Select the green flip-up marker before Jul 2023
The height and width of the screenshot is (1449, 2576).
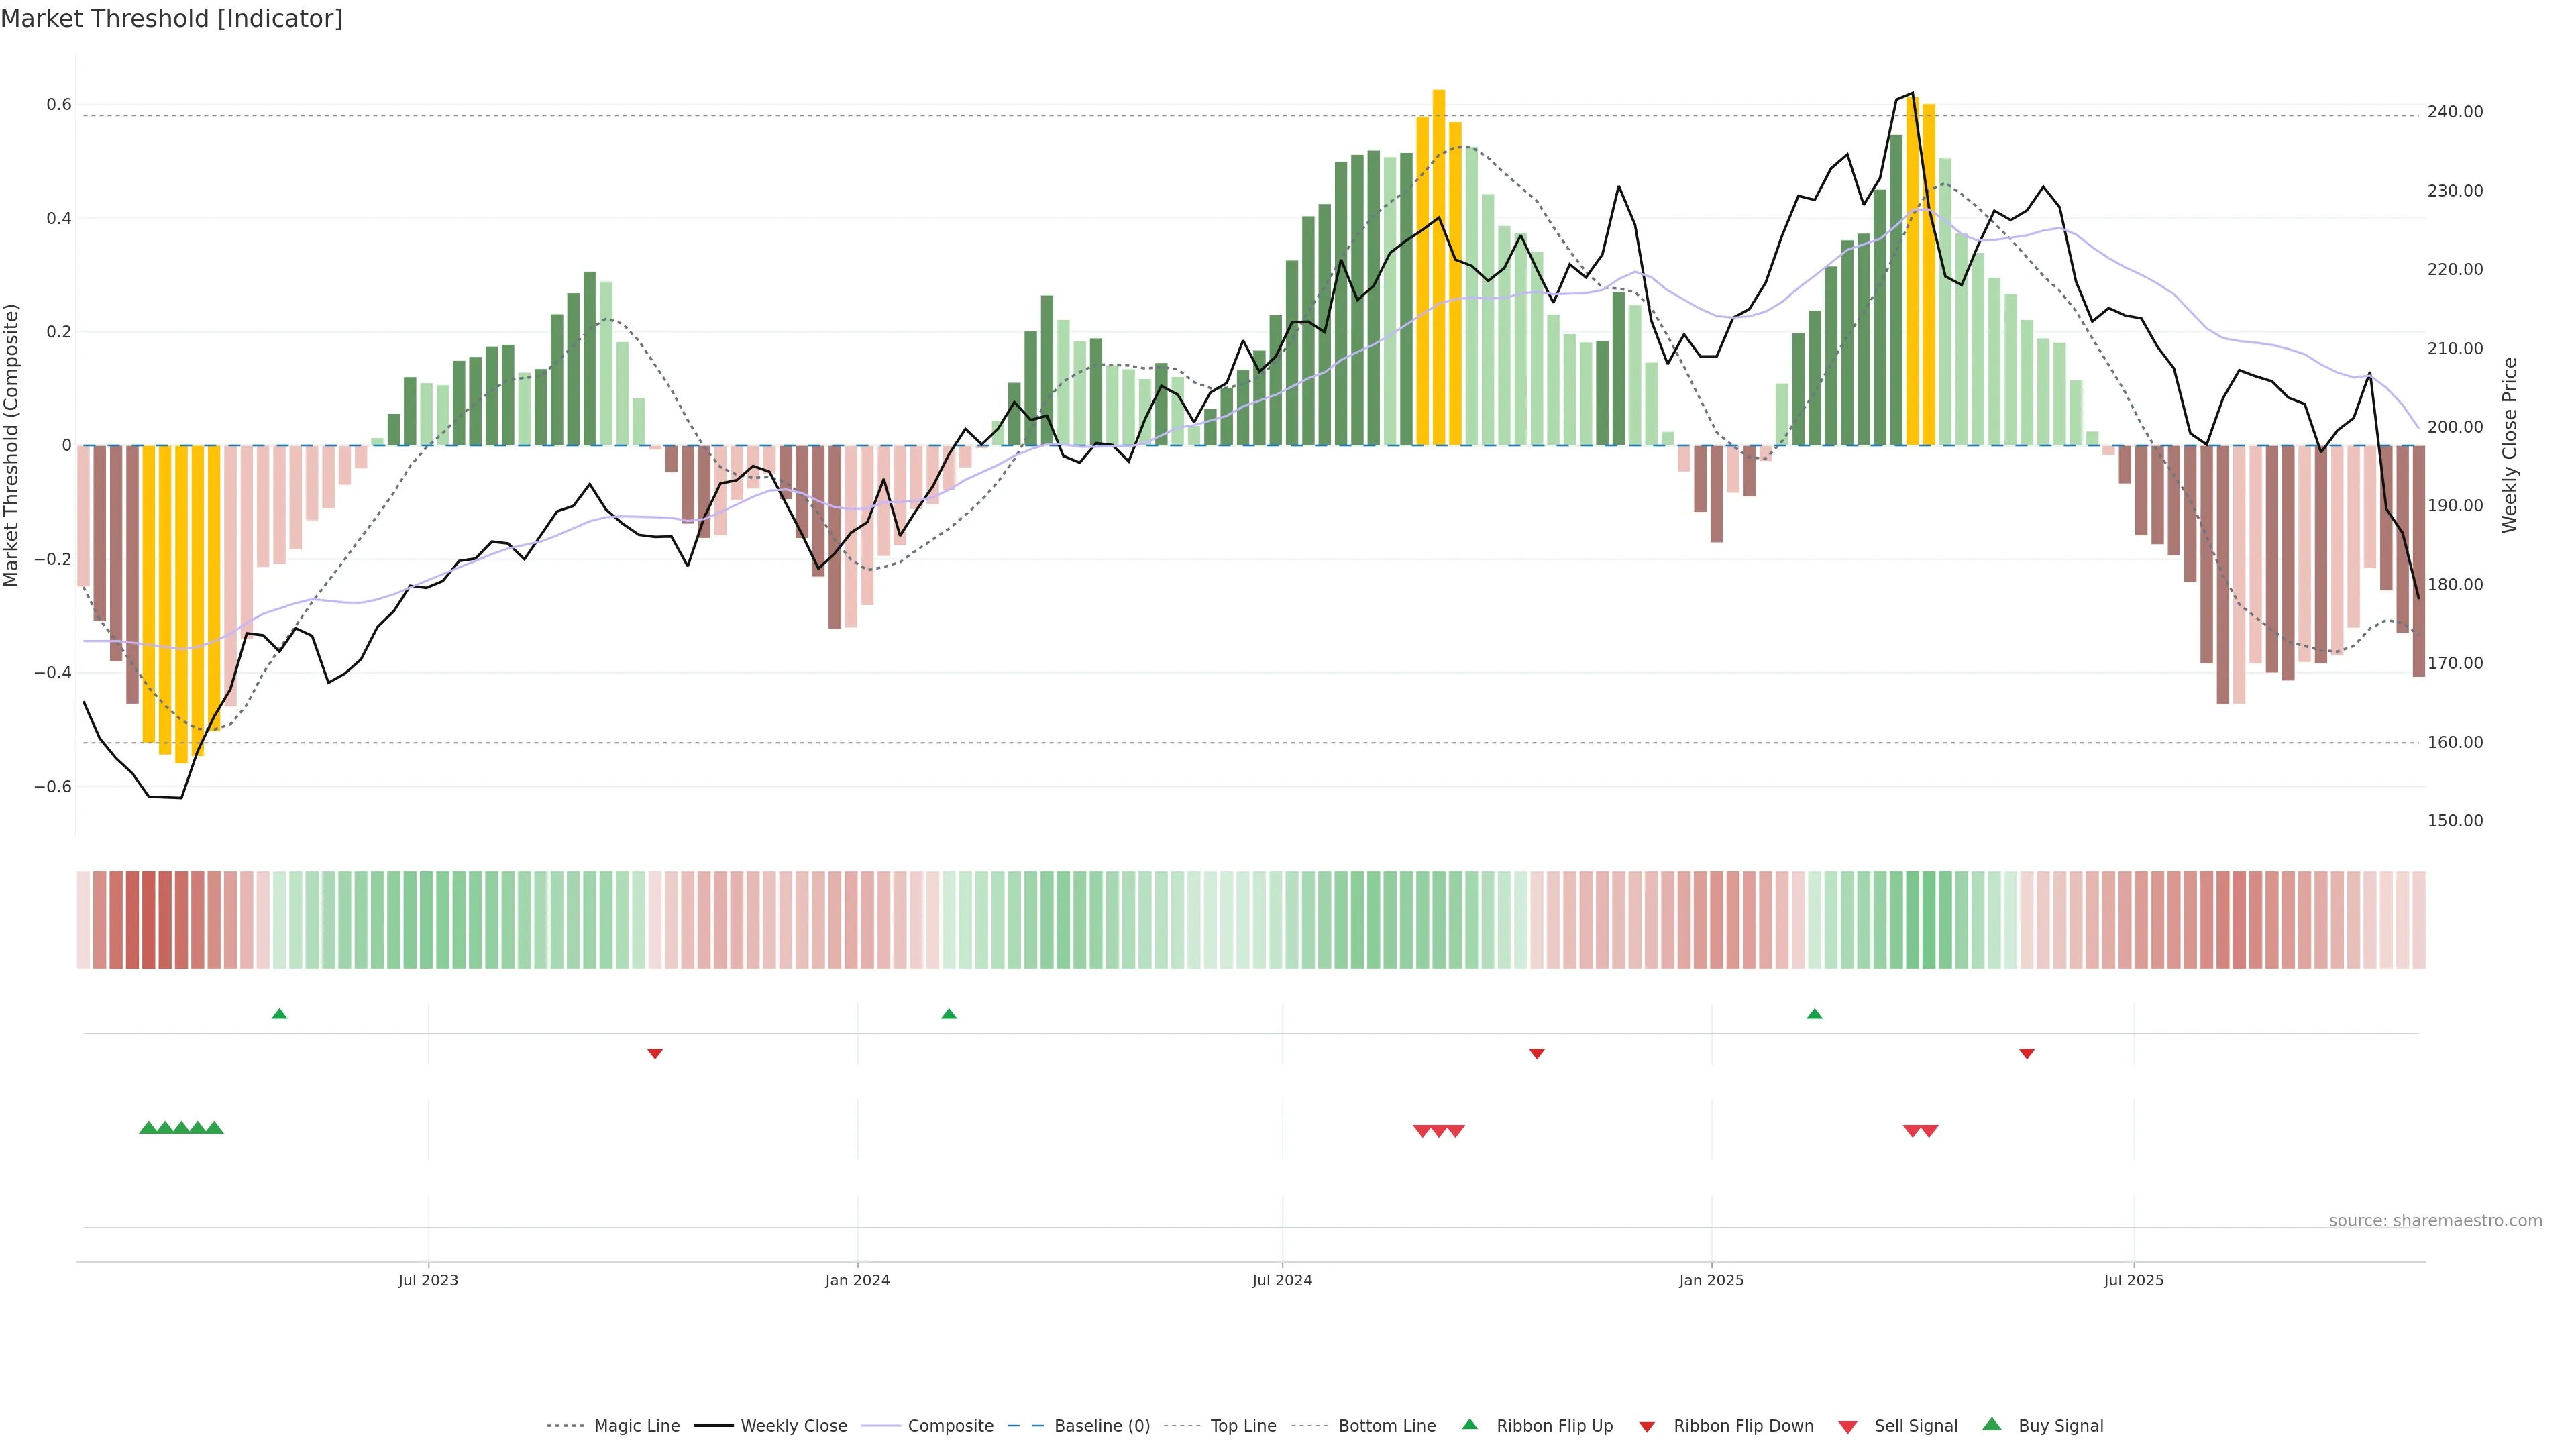pyautogui.click(x=279, y=1014)
